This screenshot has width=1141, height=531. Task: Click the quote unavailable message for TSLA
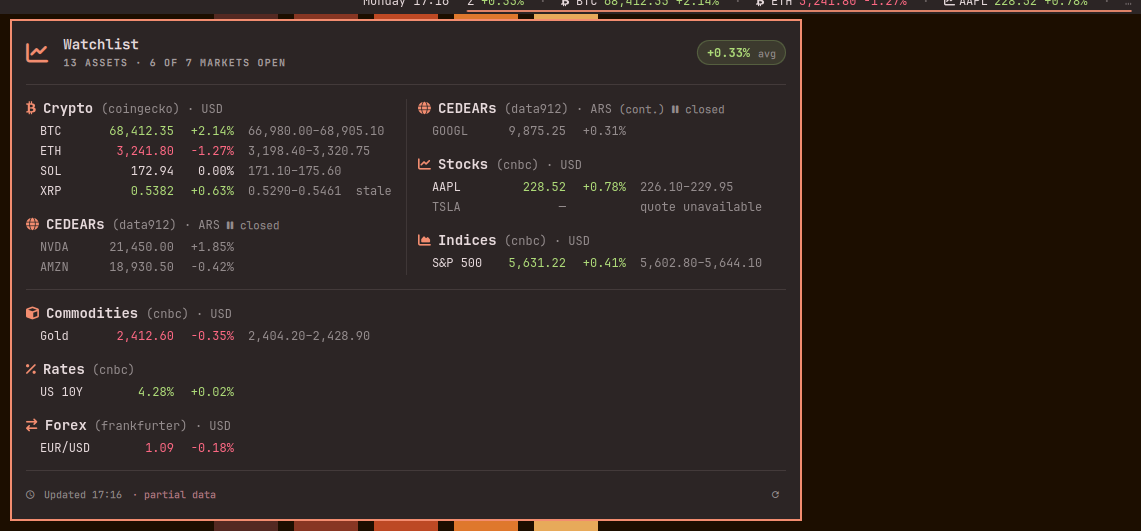701,207
